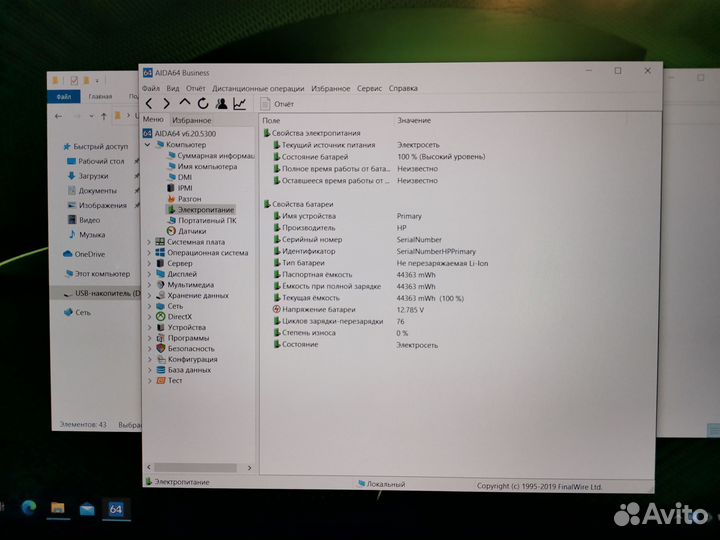Expand the Операционная система node
The image size is (720, 540).
[149, 253]
